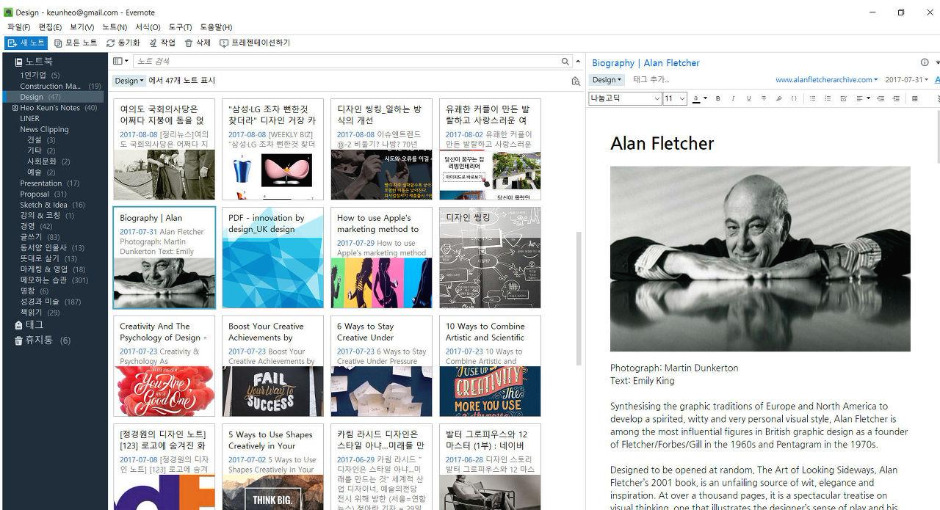Image resolution: width=940 pixels, height=510 pixels.
Task: Open 6 Ways to Stay Creative note
Action: pos(381,366)
